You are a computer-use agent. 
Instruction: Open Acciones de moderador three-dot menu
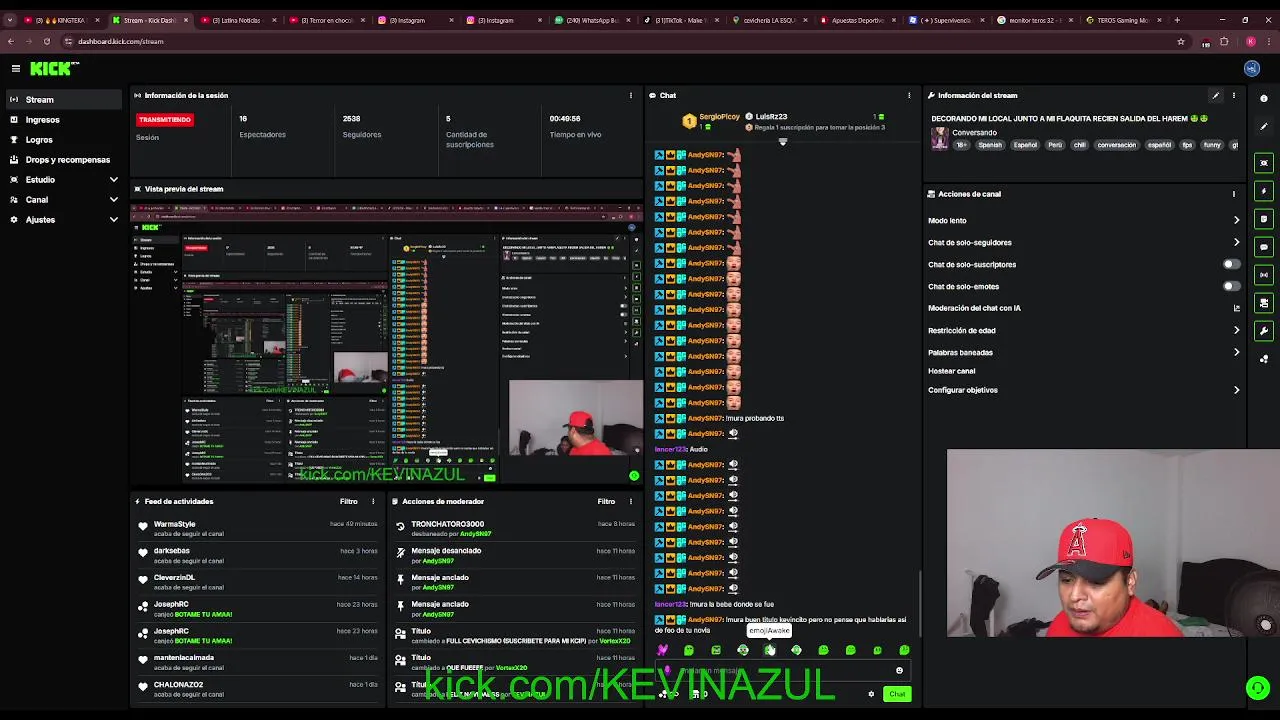(631, 501)
